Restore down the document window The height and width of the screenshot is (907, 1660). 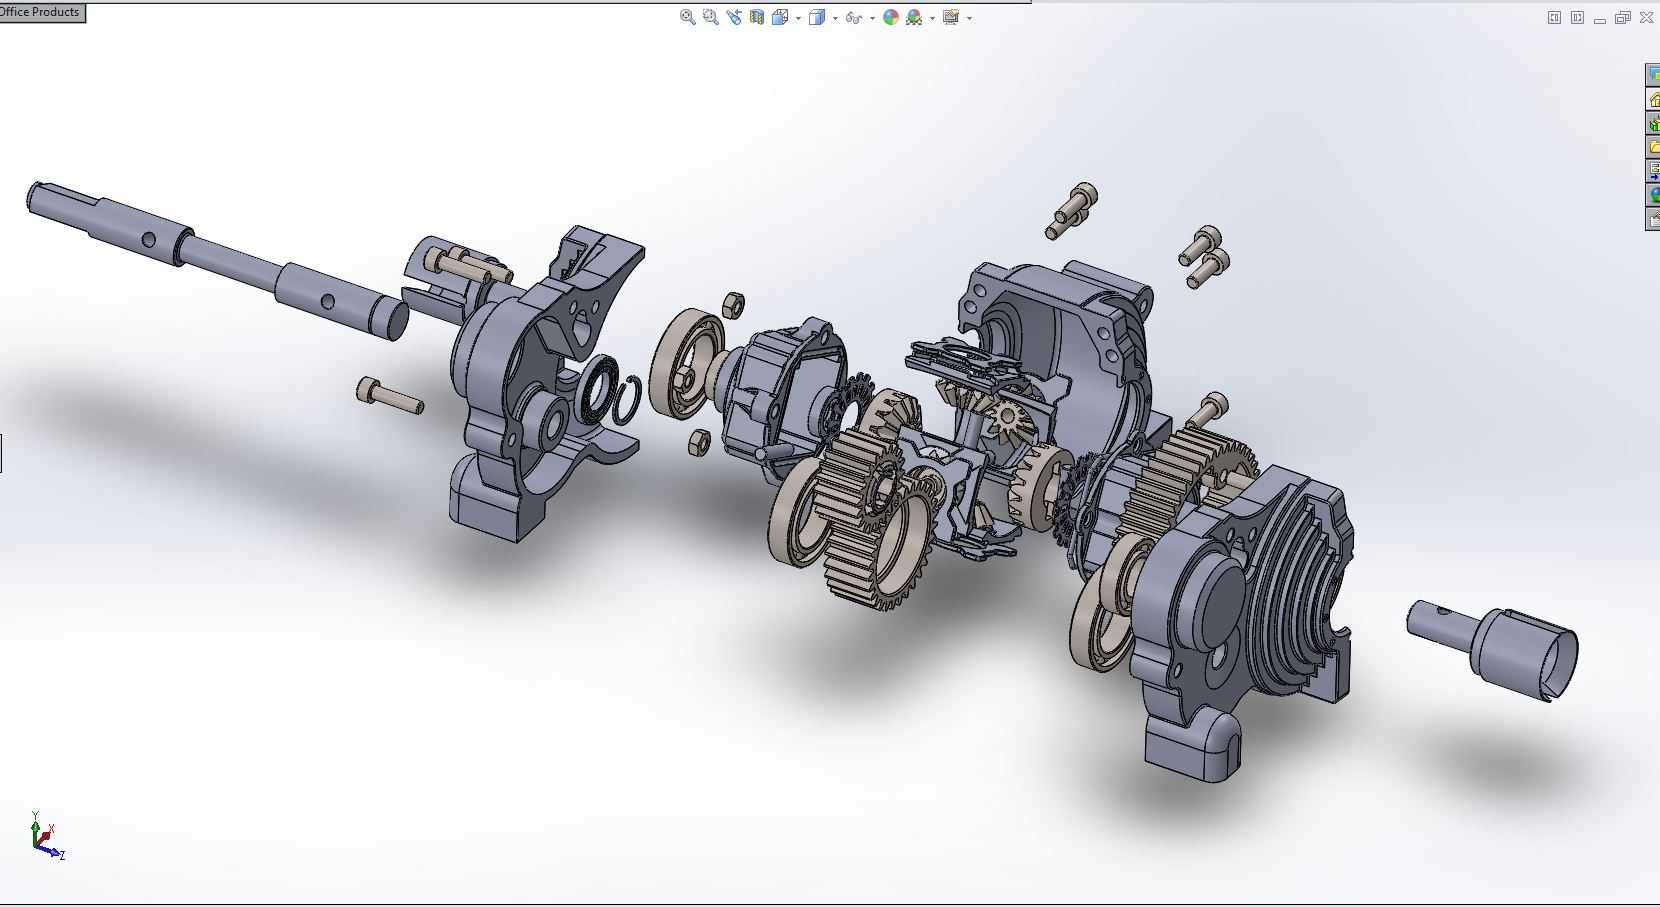[1623, 18]
